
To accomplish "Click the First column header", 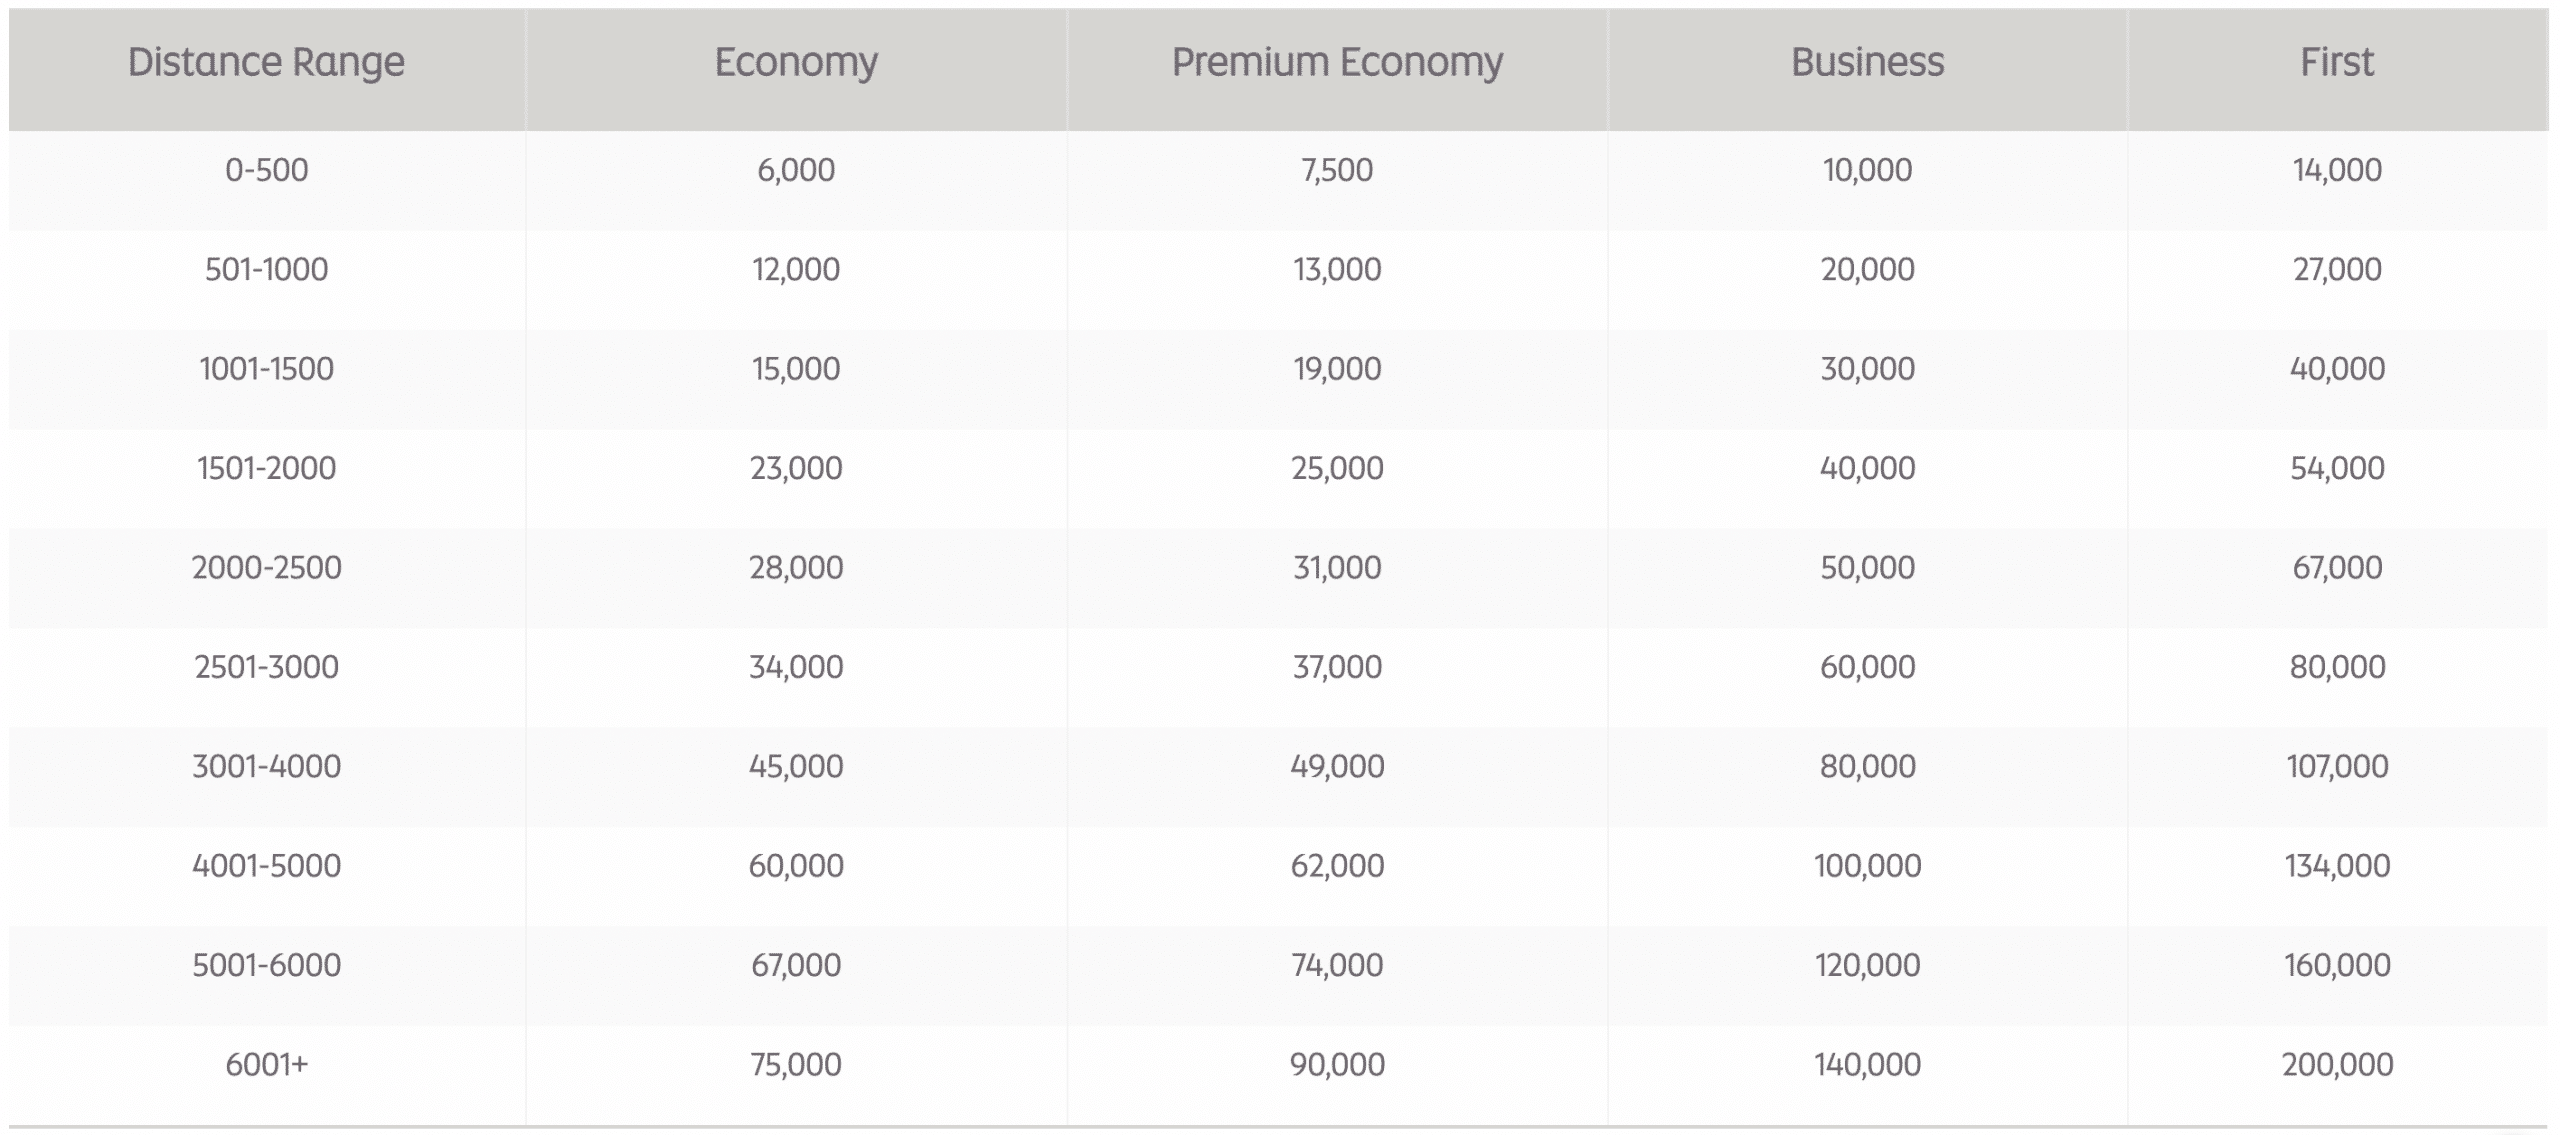I will point(2337,63).
